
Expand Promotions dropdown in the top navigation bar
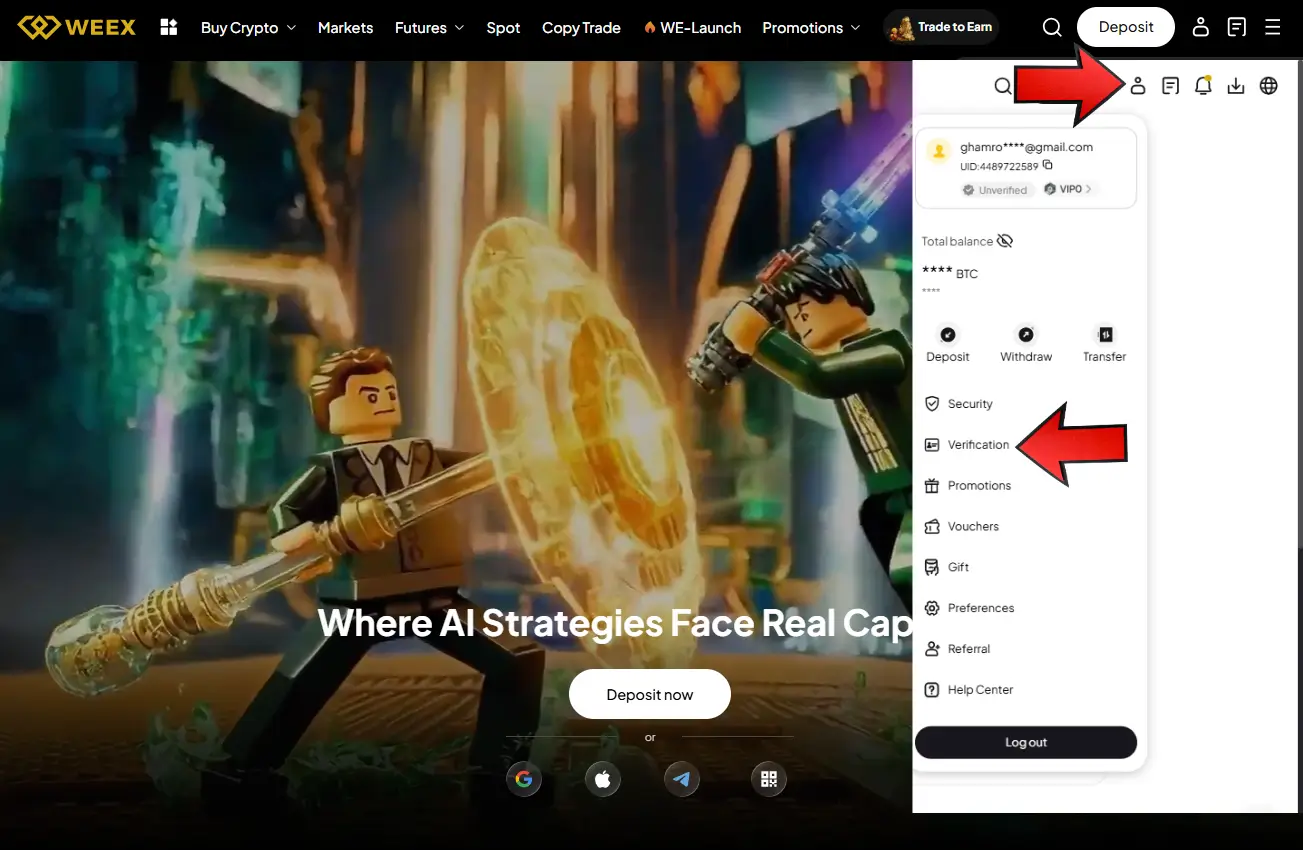pos(811,28)
